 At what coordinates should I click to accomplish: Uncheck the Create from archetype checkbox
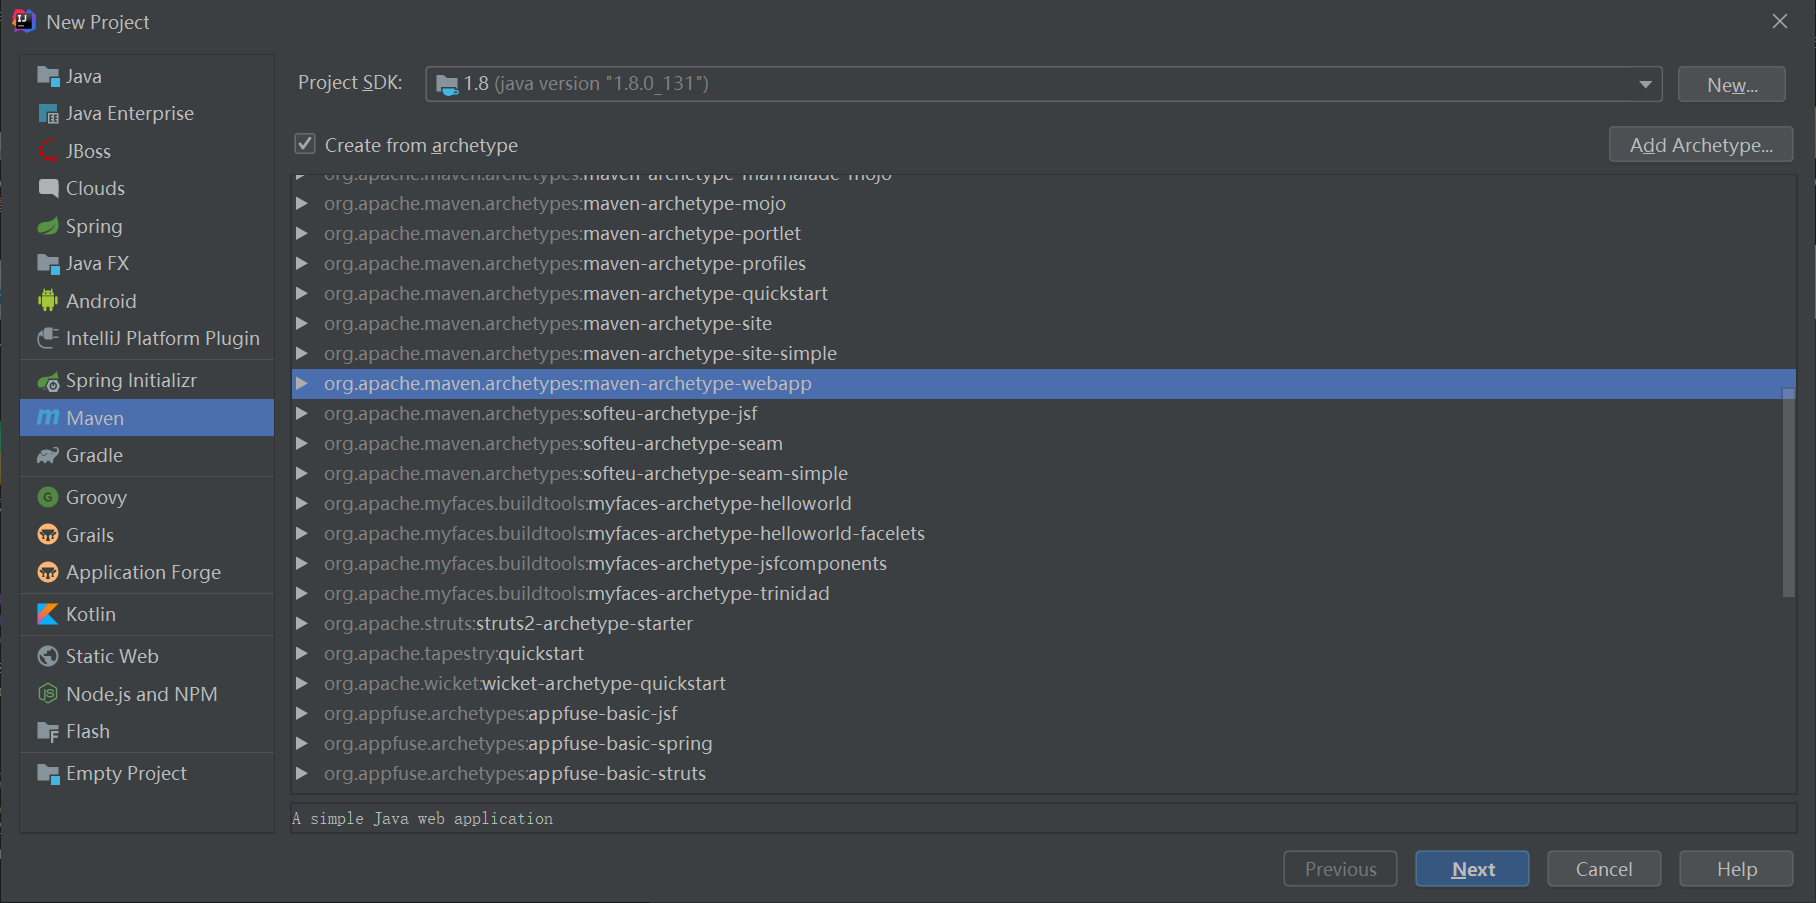pos(304,144)
